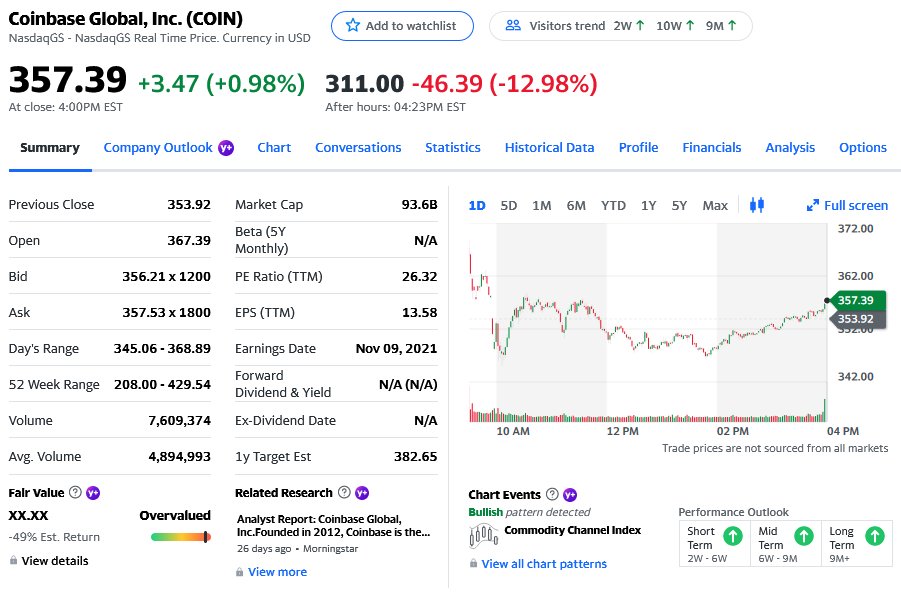The width and height of the screenshot is (901, 595).
Task: Click the help icon next to Chart Events
Action: pos(552,494)
